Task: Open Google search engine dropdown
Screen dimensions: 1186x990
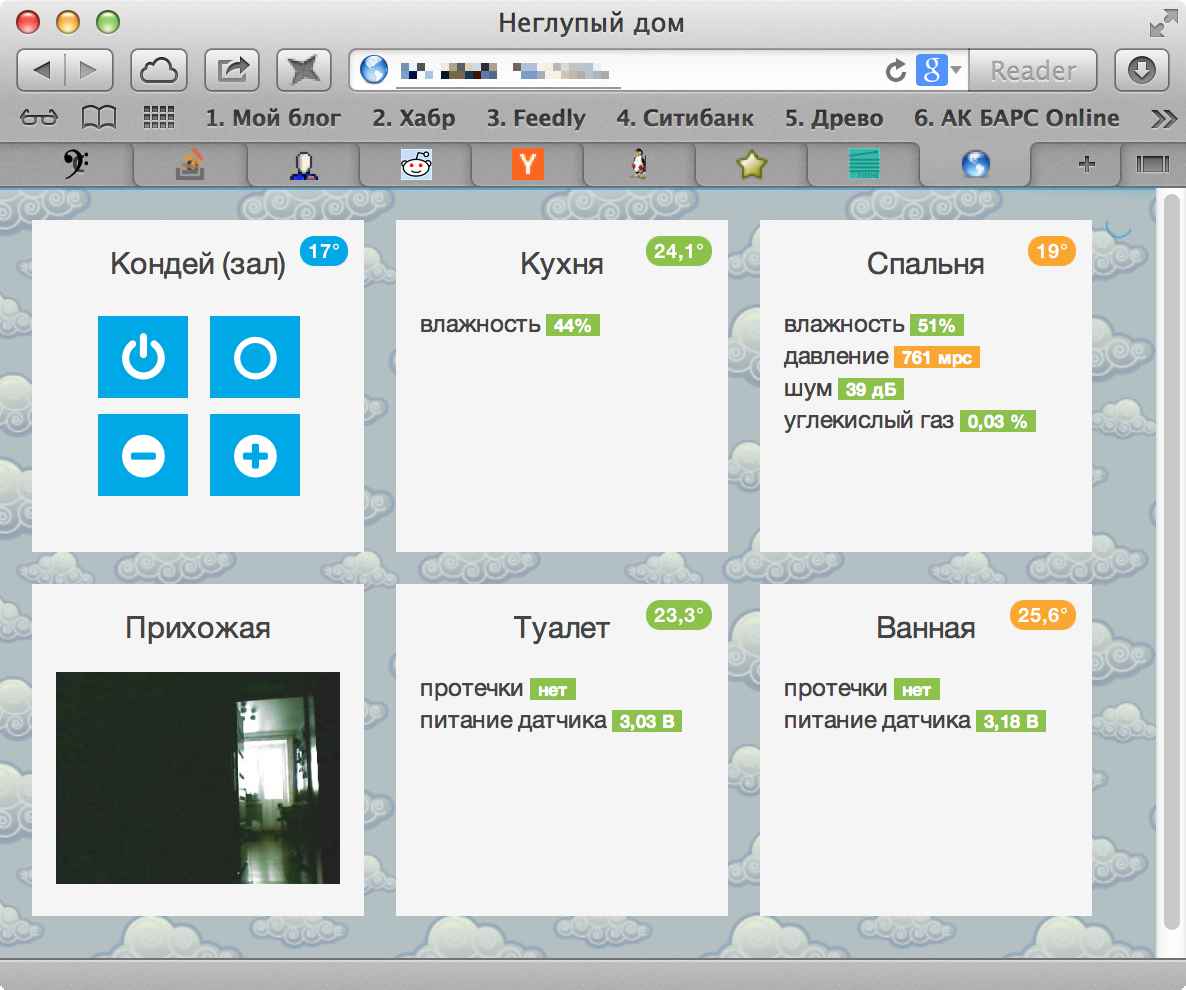Action: (939, 70)
